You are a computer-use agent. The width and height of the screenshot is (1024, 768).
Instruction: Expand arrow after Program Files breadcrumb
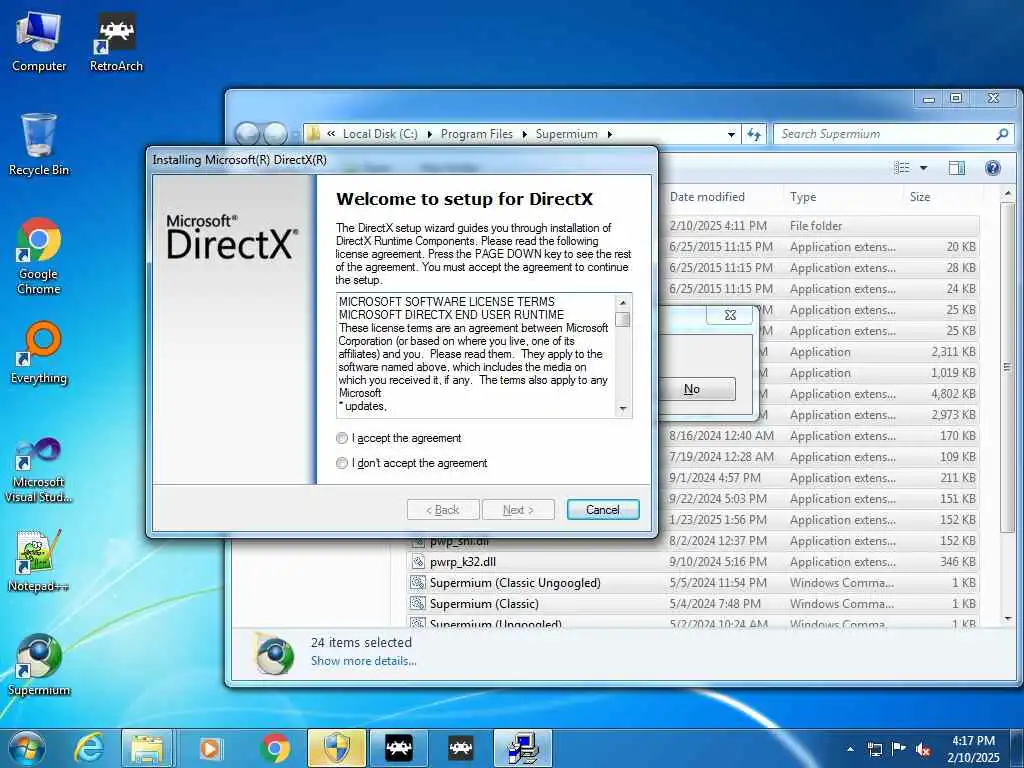point(524,134)
